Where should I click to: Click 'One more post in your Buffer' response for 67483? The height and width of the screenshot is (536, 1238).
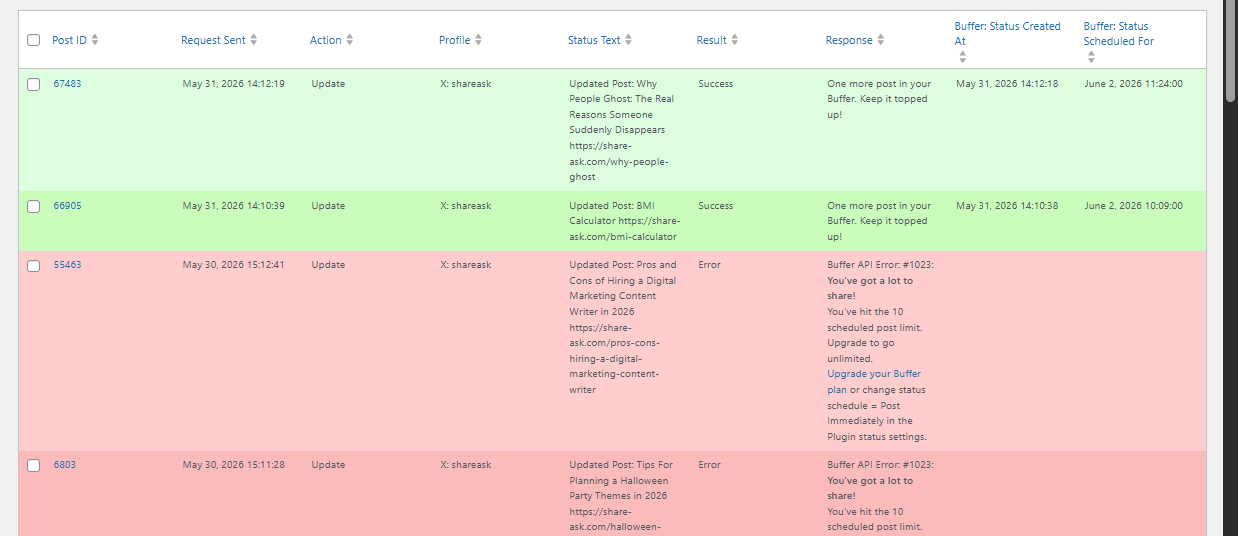pos(879,99)
